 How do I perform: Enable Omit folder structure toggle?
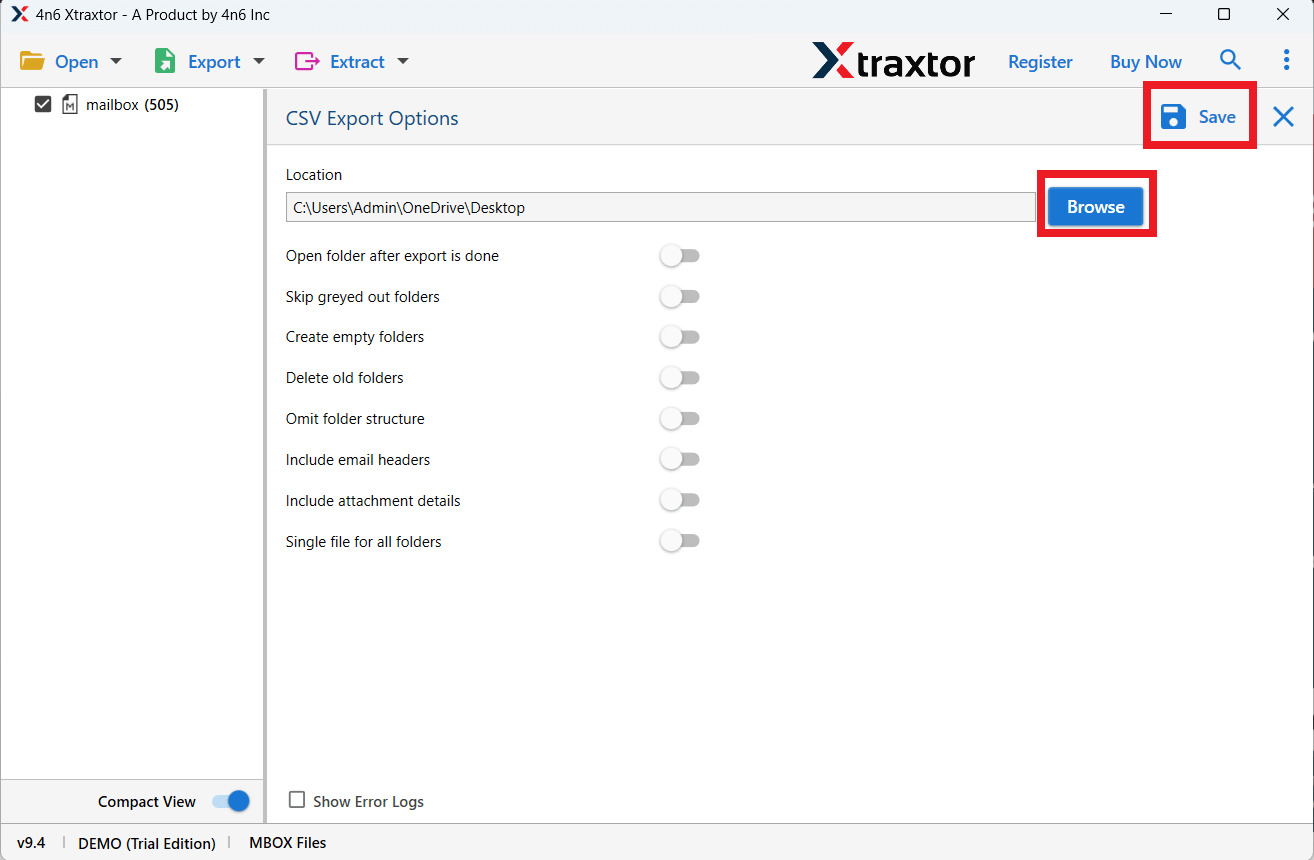[679, 419]
